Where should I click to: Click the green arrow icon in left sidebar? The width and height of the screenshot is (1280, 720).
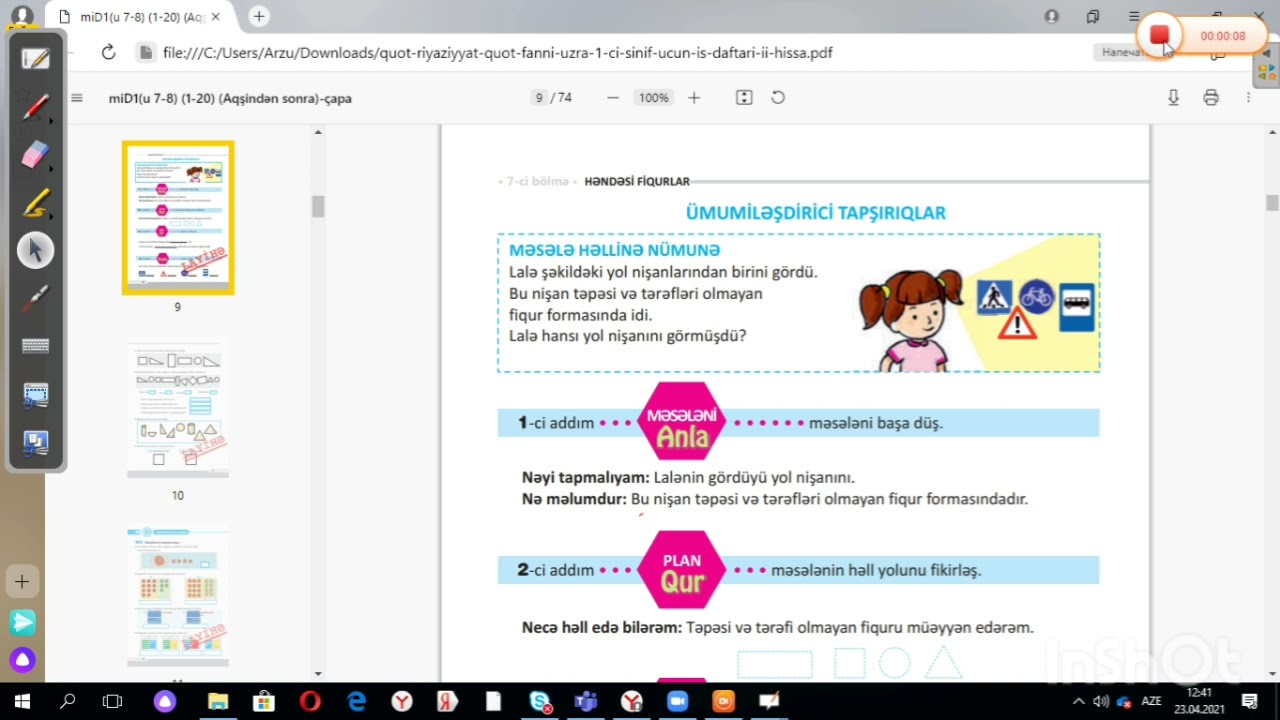click(22, 622)
